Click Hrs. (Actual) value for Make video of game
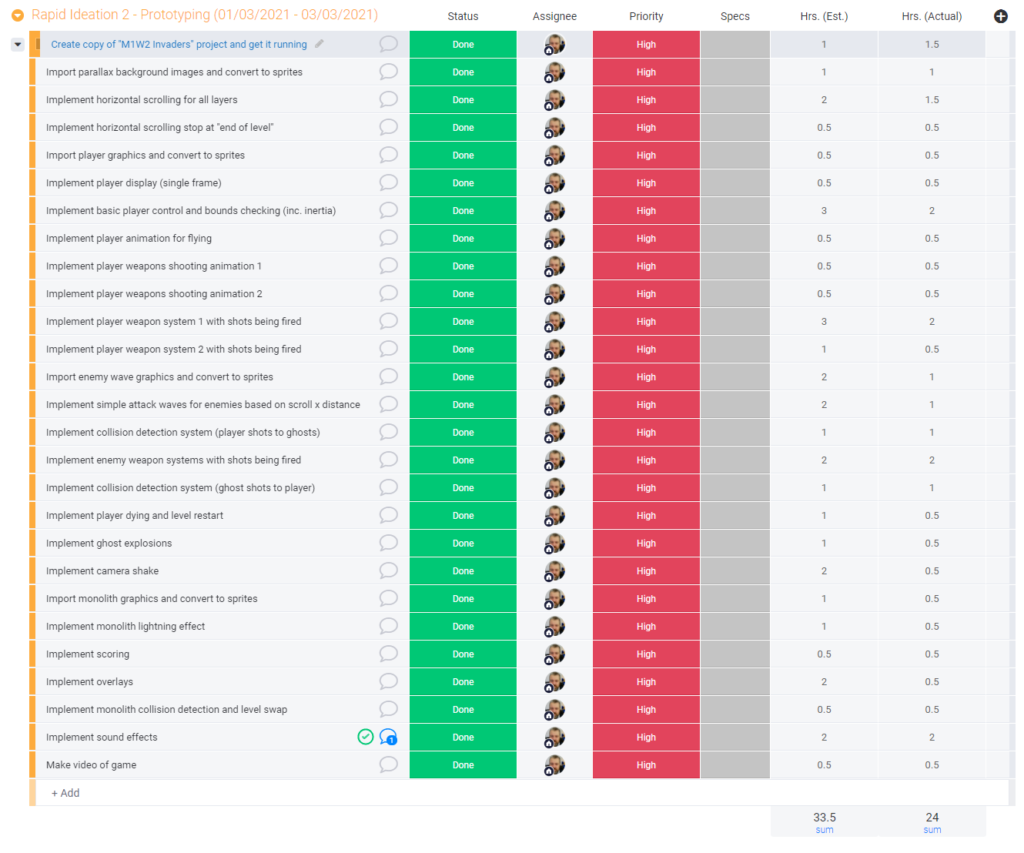The image size is (1024, 853). point(931,765)
